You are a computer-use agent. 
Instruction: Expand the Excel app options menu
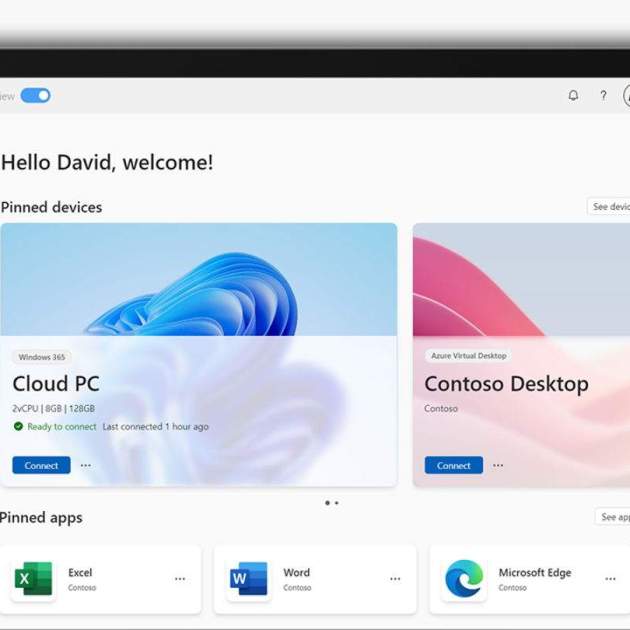click(180, 579)
